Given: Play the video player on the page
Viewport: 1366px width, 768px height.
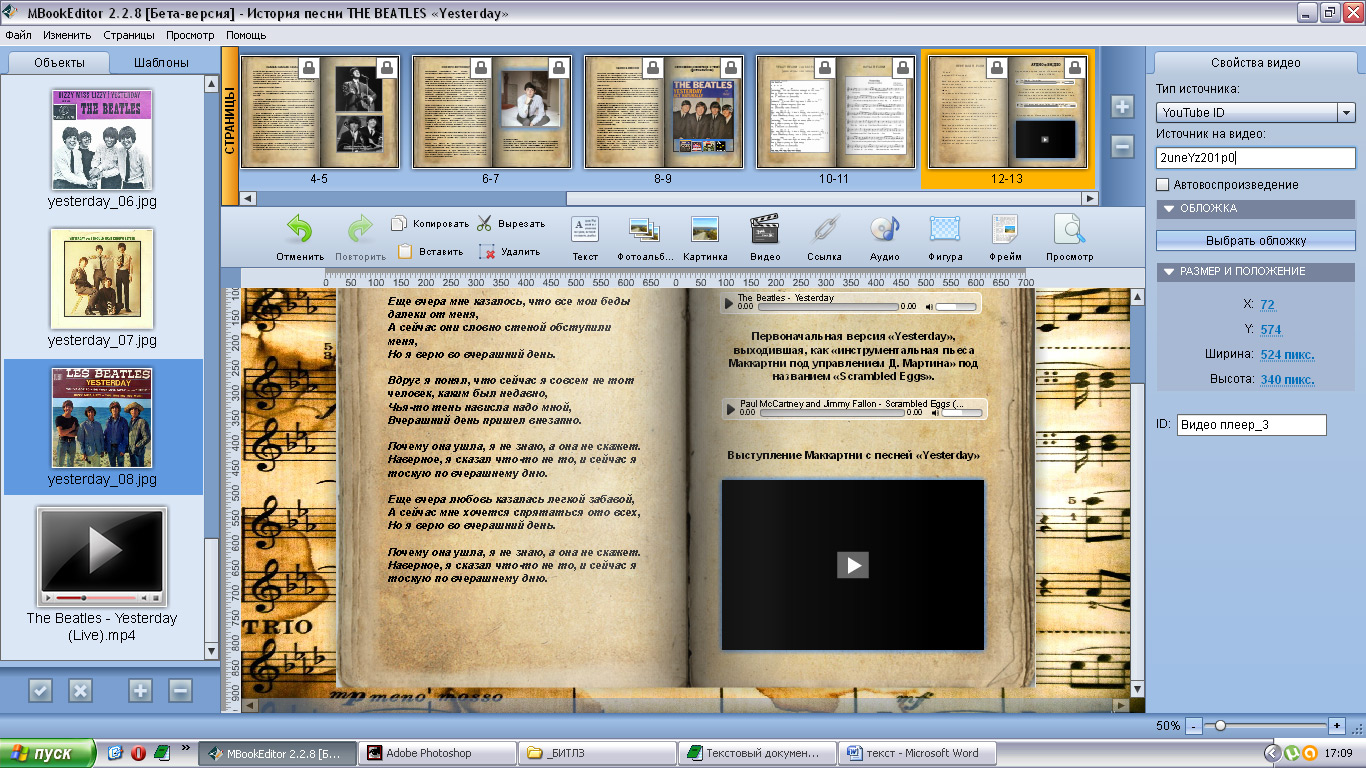Looking at the screenshot, I should [x=852, y=565].
